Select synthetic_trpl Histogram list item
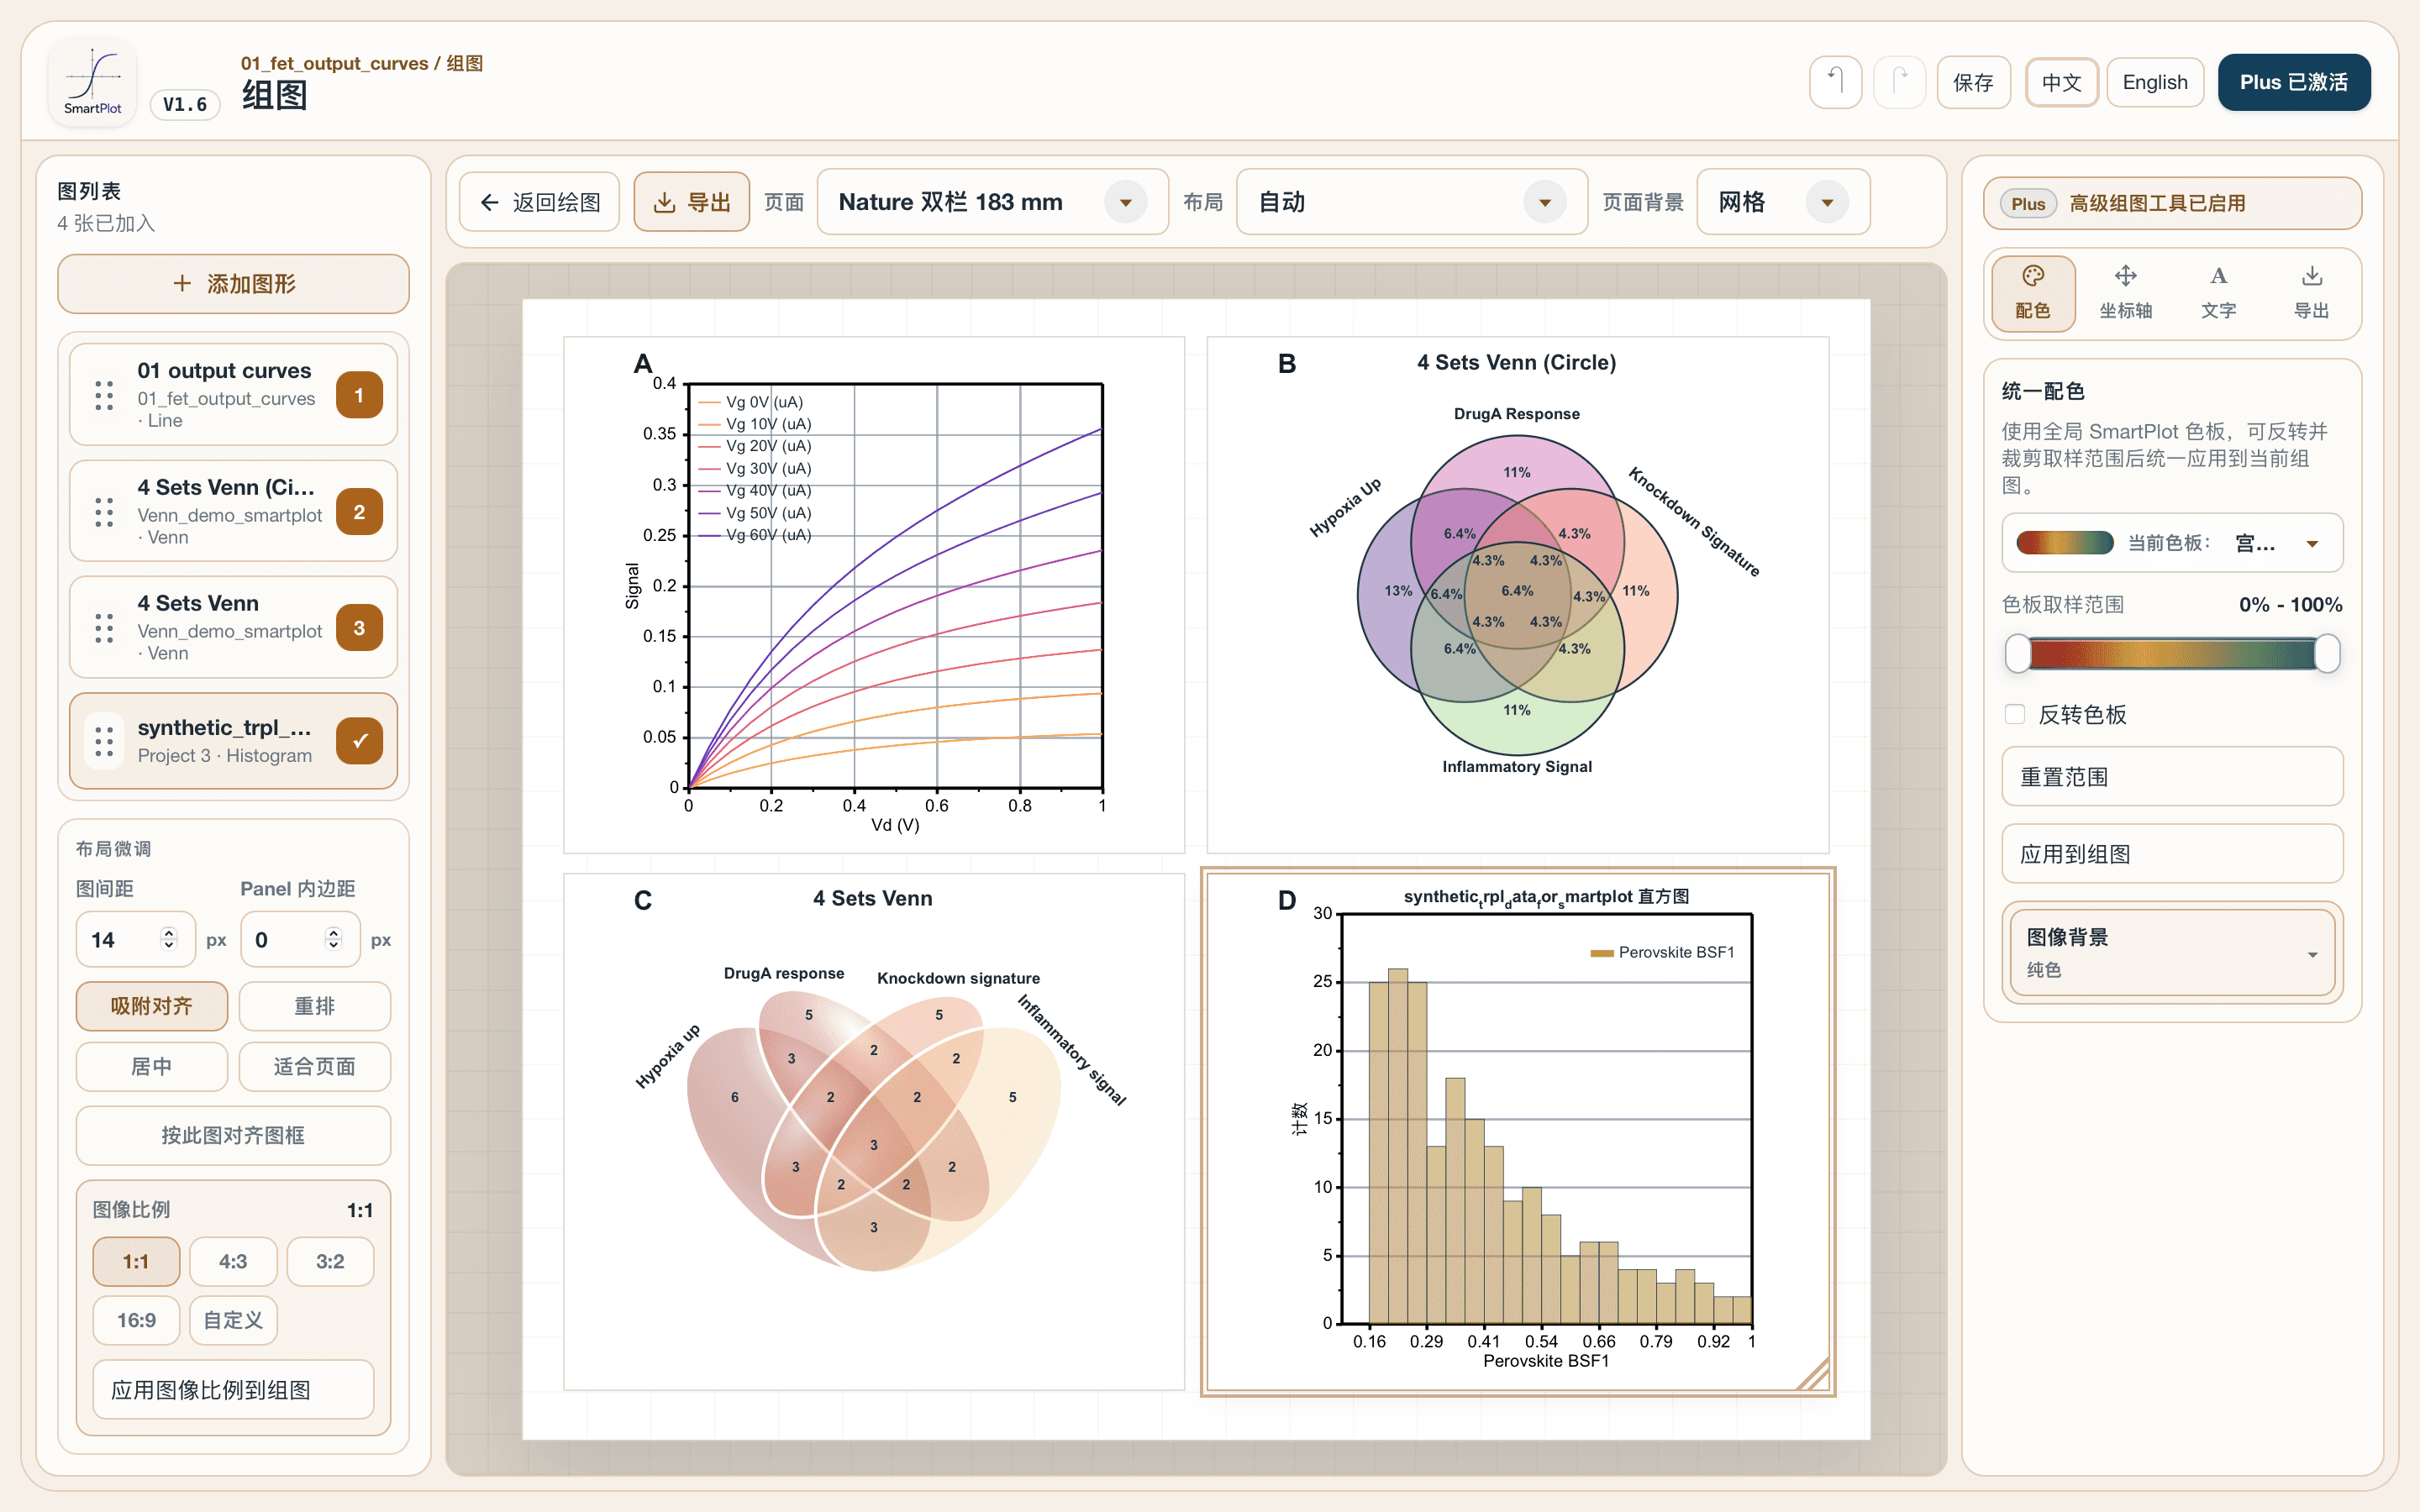 pyautogui.click(x=233, y=741)
